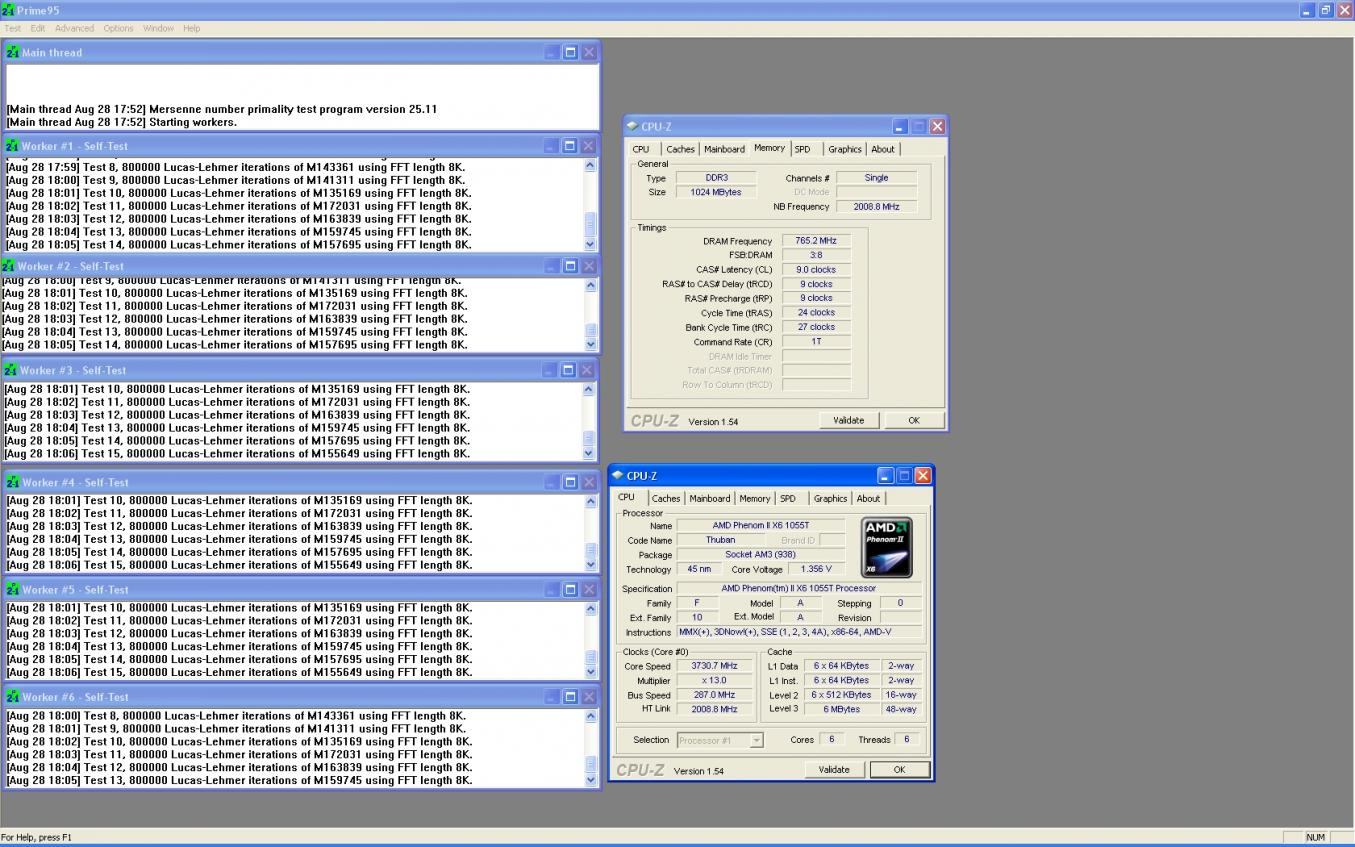
Task: Click the DRAM Frequency value 765.2 MHz
Action: 816,241
